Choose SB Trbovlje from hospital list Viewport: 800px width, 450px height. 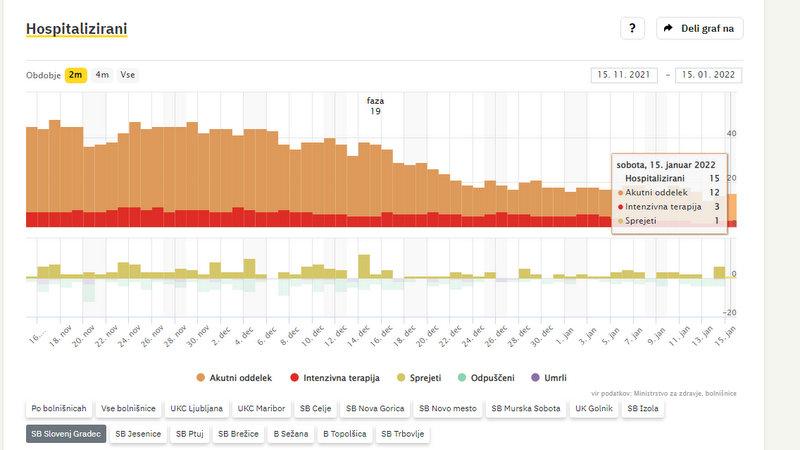pos(400,434)
